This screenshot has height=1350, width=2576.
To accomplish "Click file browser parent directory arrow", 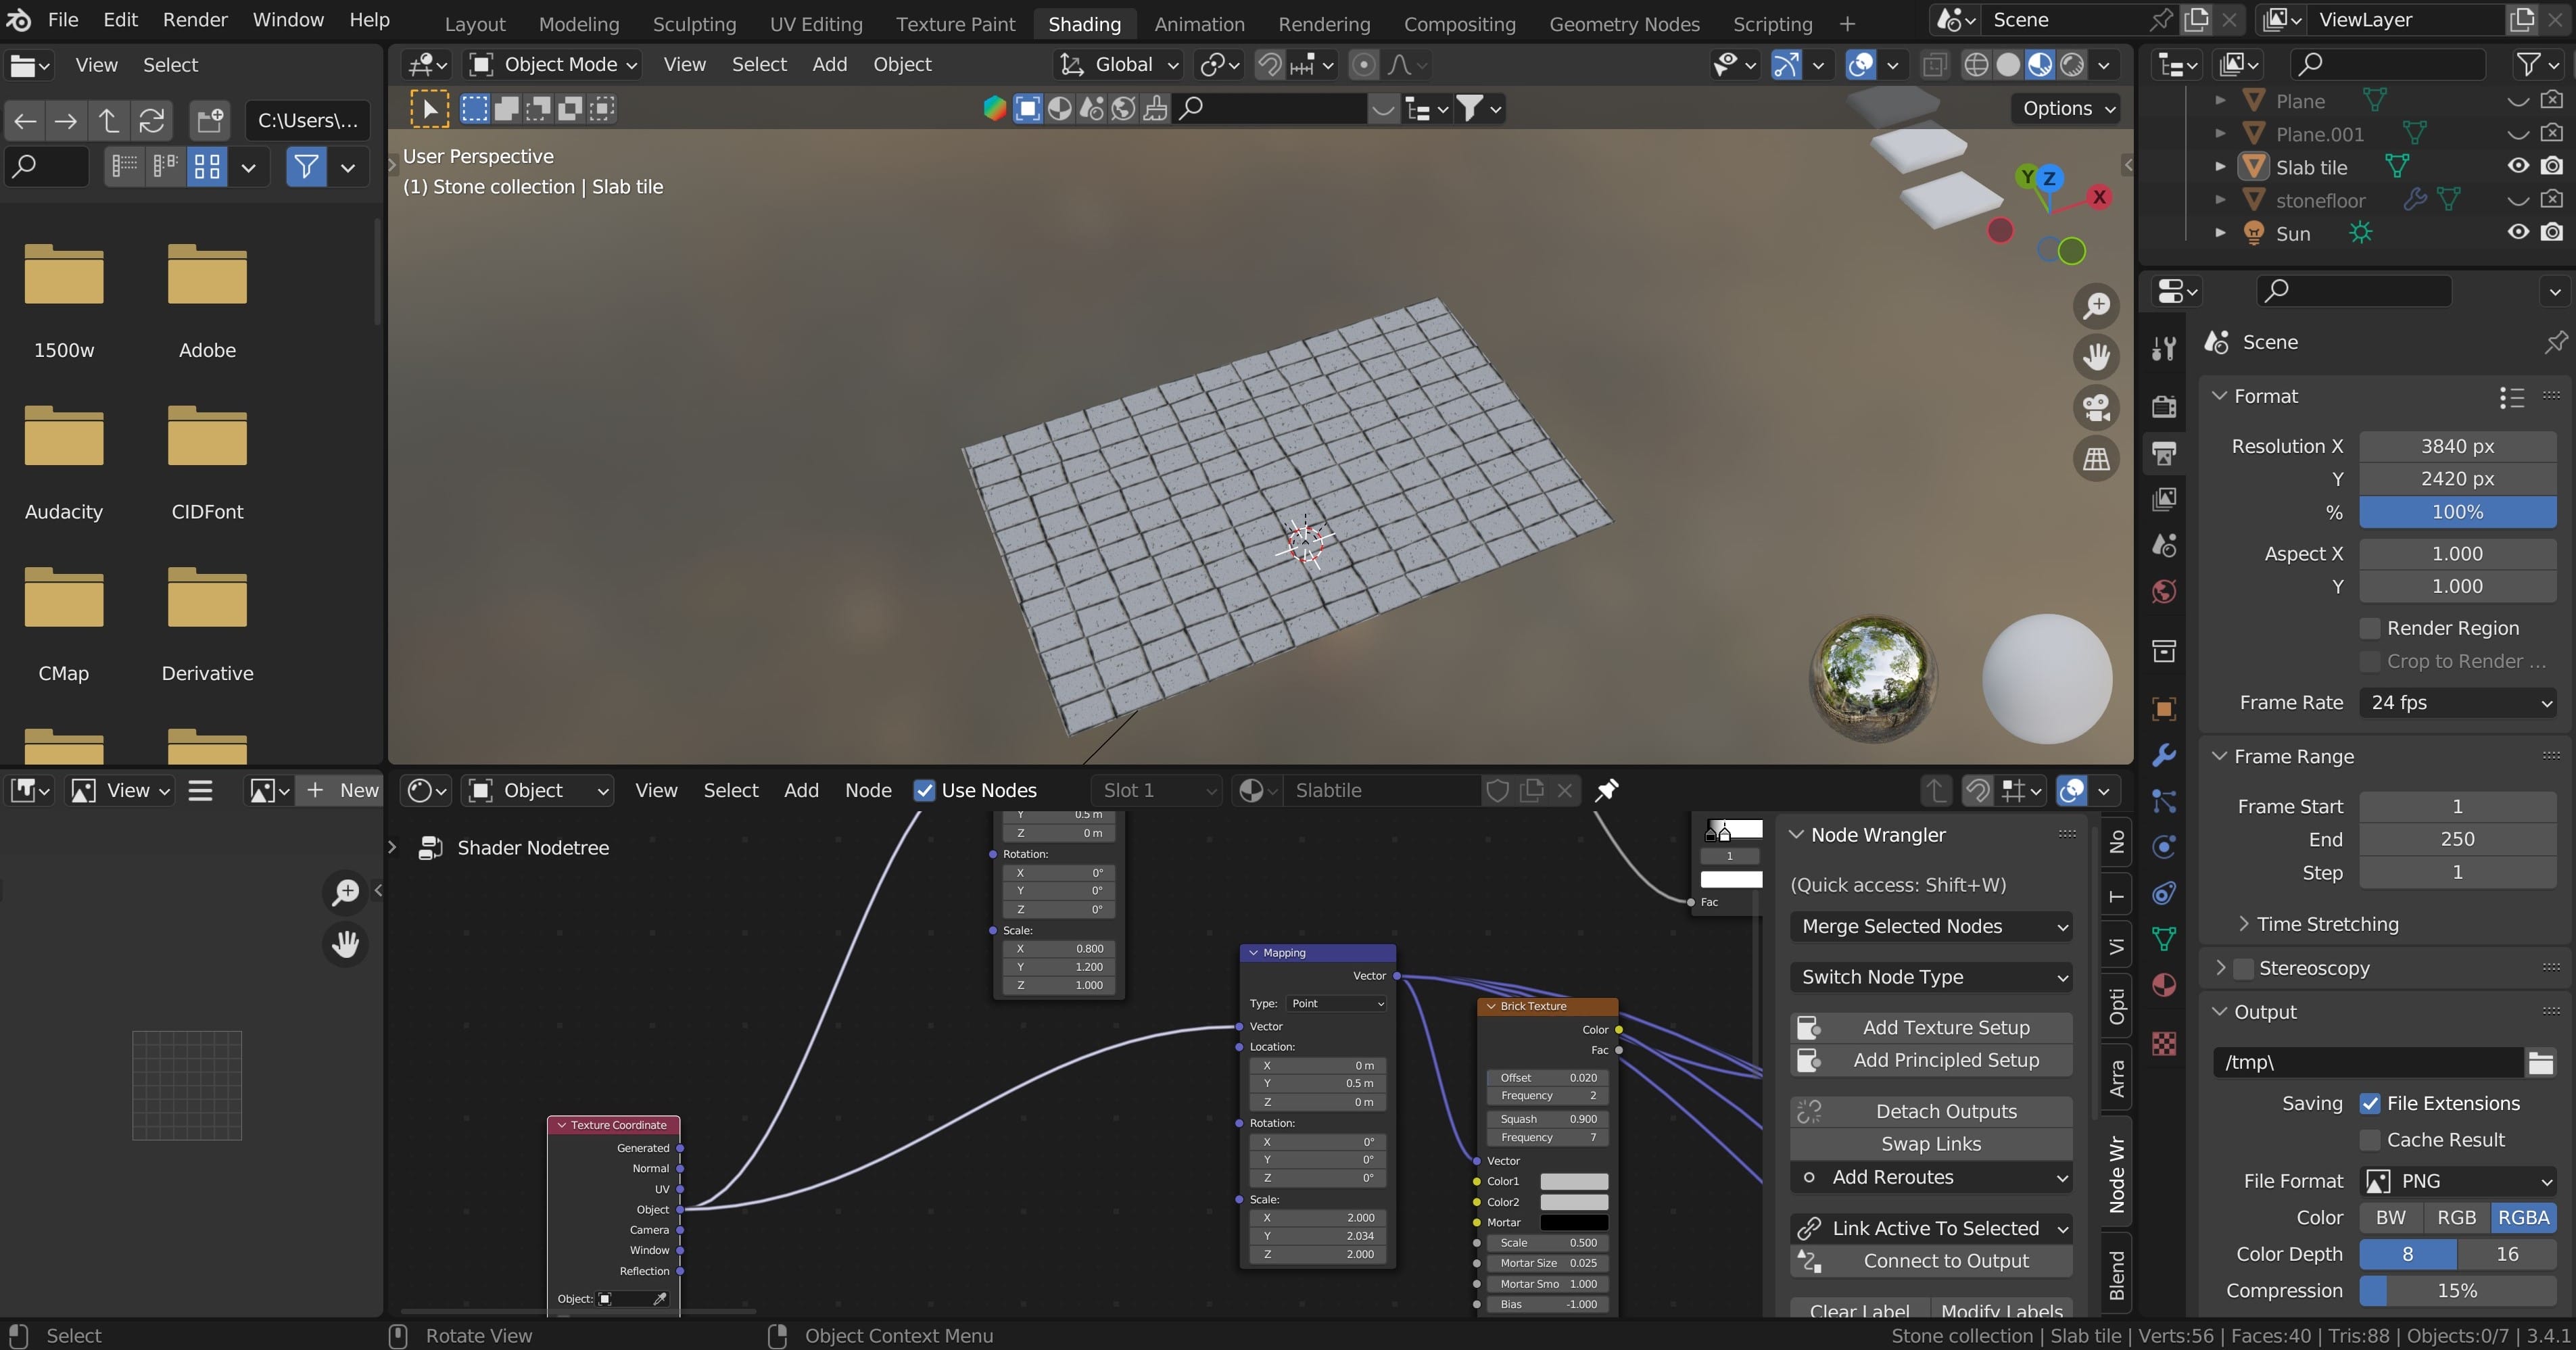I will point(109,121).
